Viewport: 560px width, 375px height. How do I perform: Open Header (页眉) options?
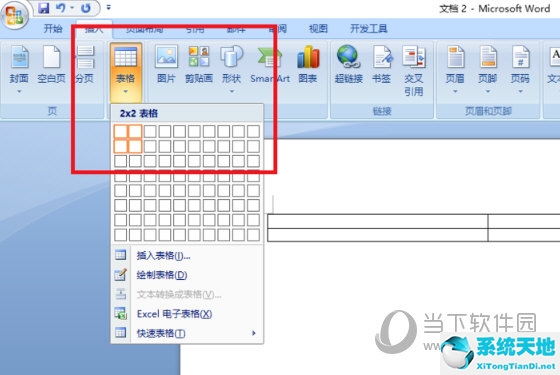[x=455, y=69]
